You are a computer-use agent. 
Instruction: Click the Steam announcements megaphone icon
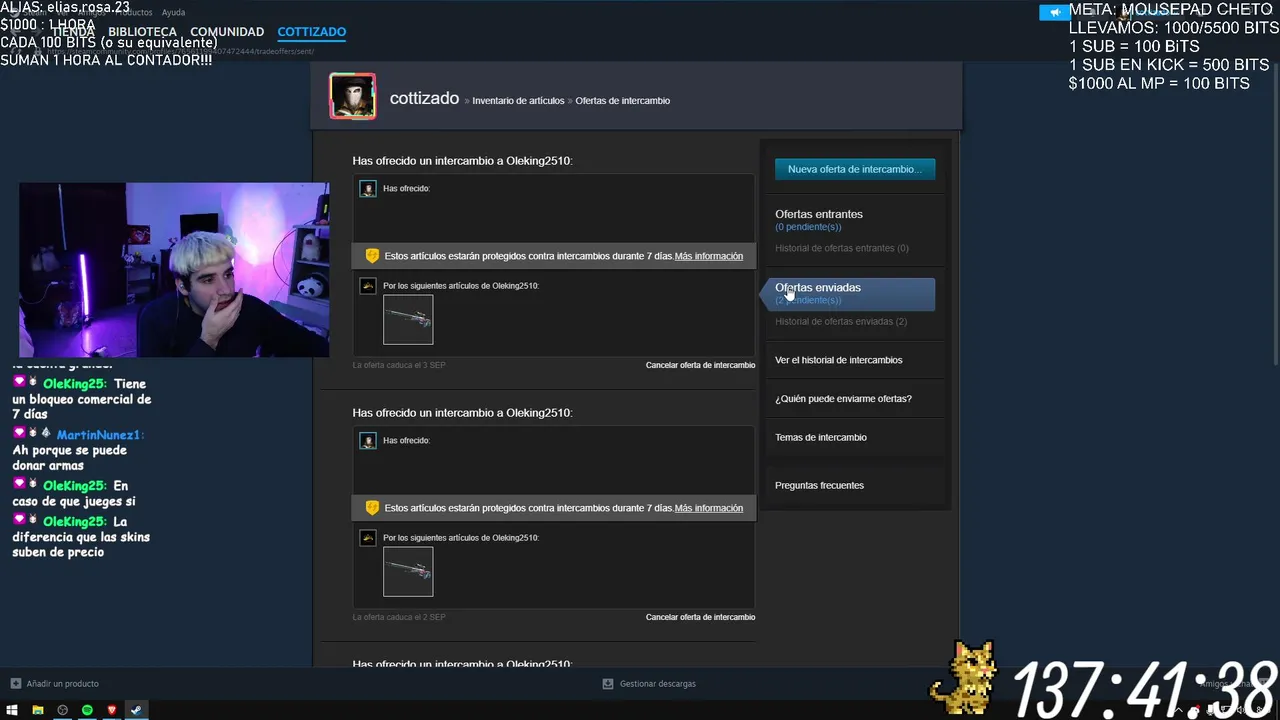1054,13
